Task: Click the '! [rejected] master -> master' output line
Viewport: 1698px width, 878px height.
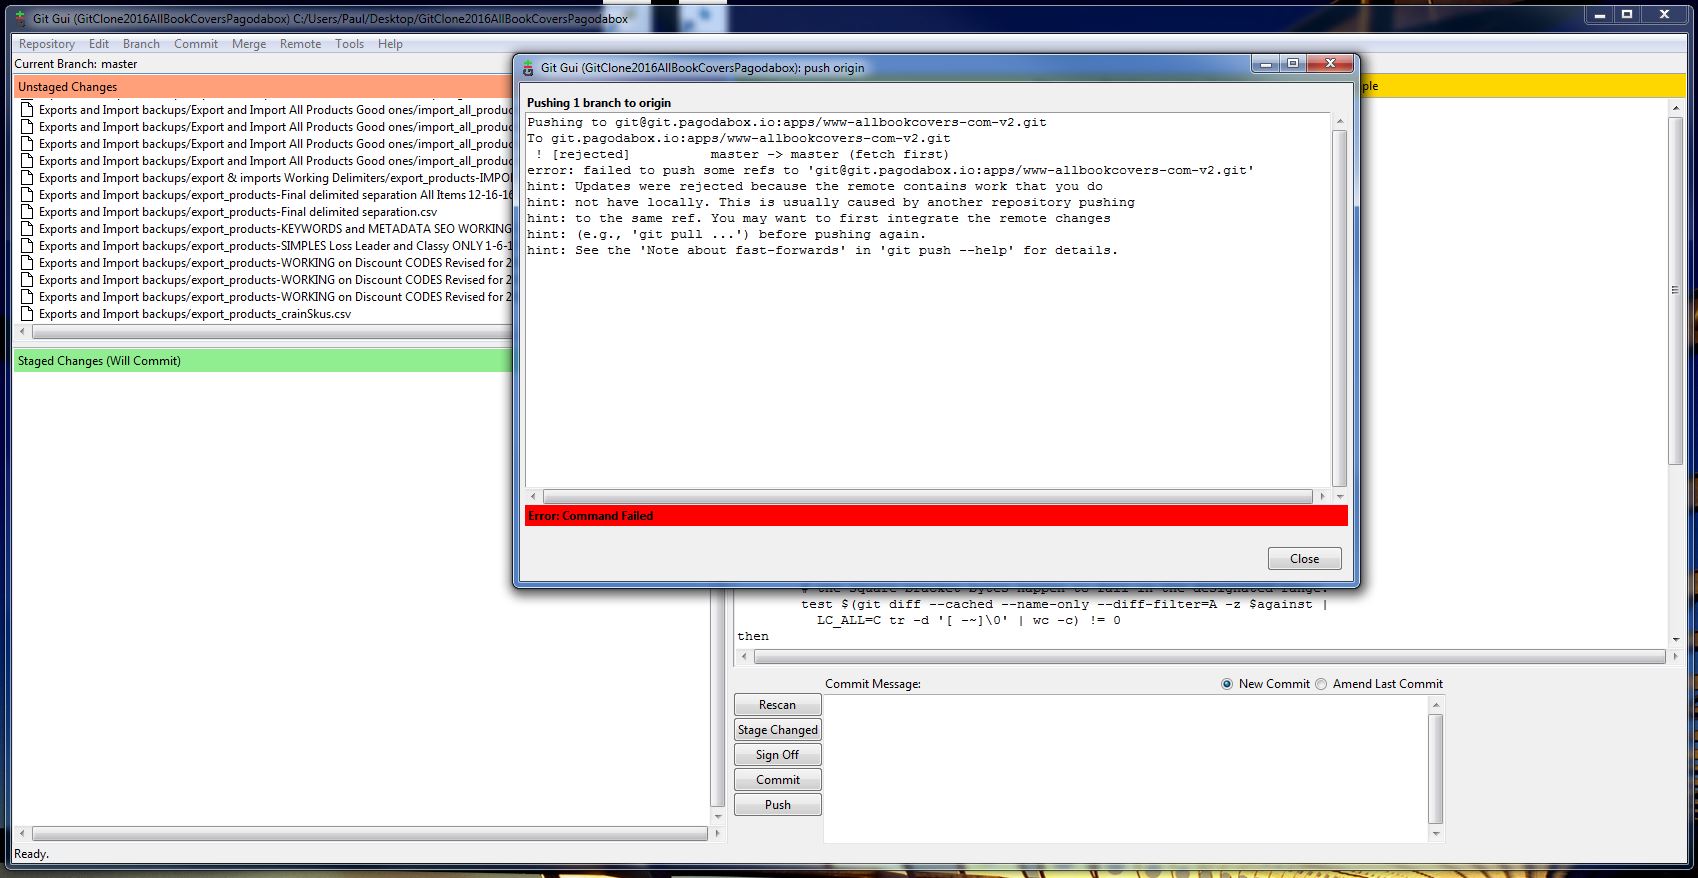Action: point(742,154)
